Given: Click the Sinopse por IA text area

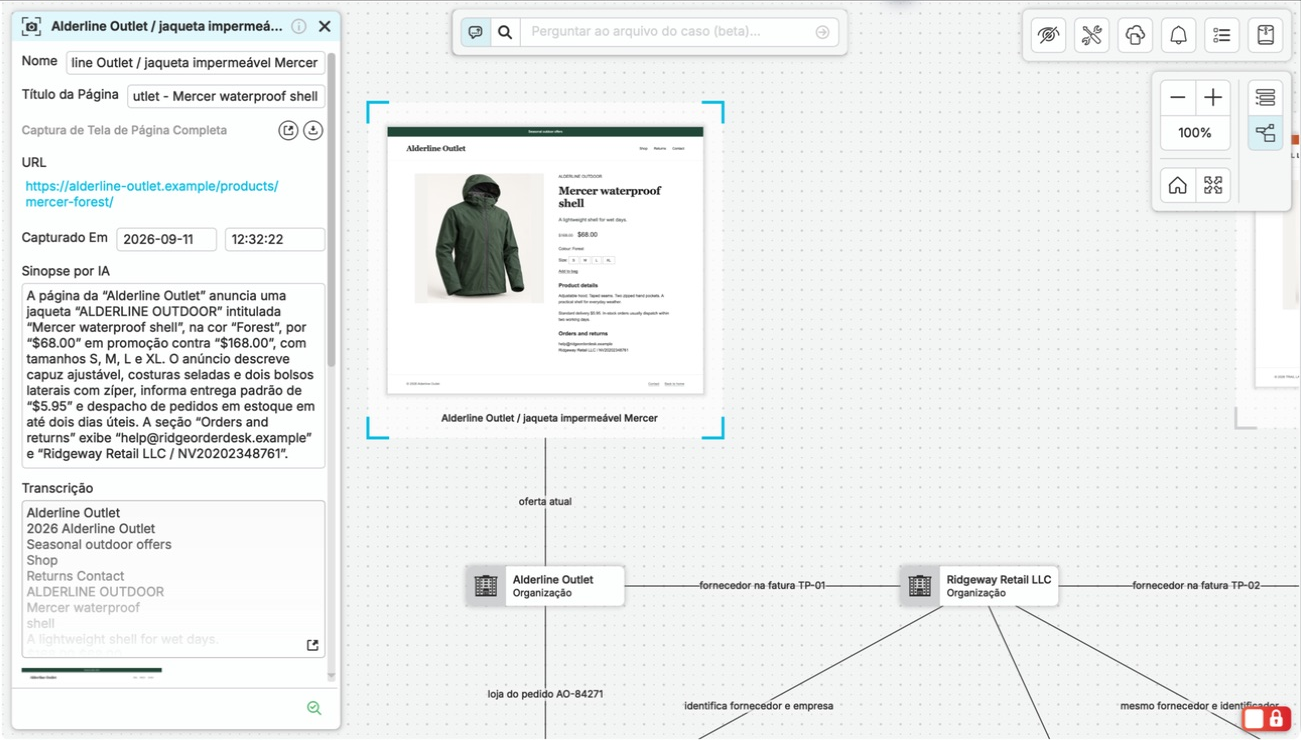Looking at the screenshot, I should (x=174, y=375).
